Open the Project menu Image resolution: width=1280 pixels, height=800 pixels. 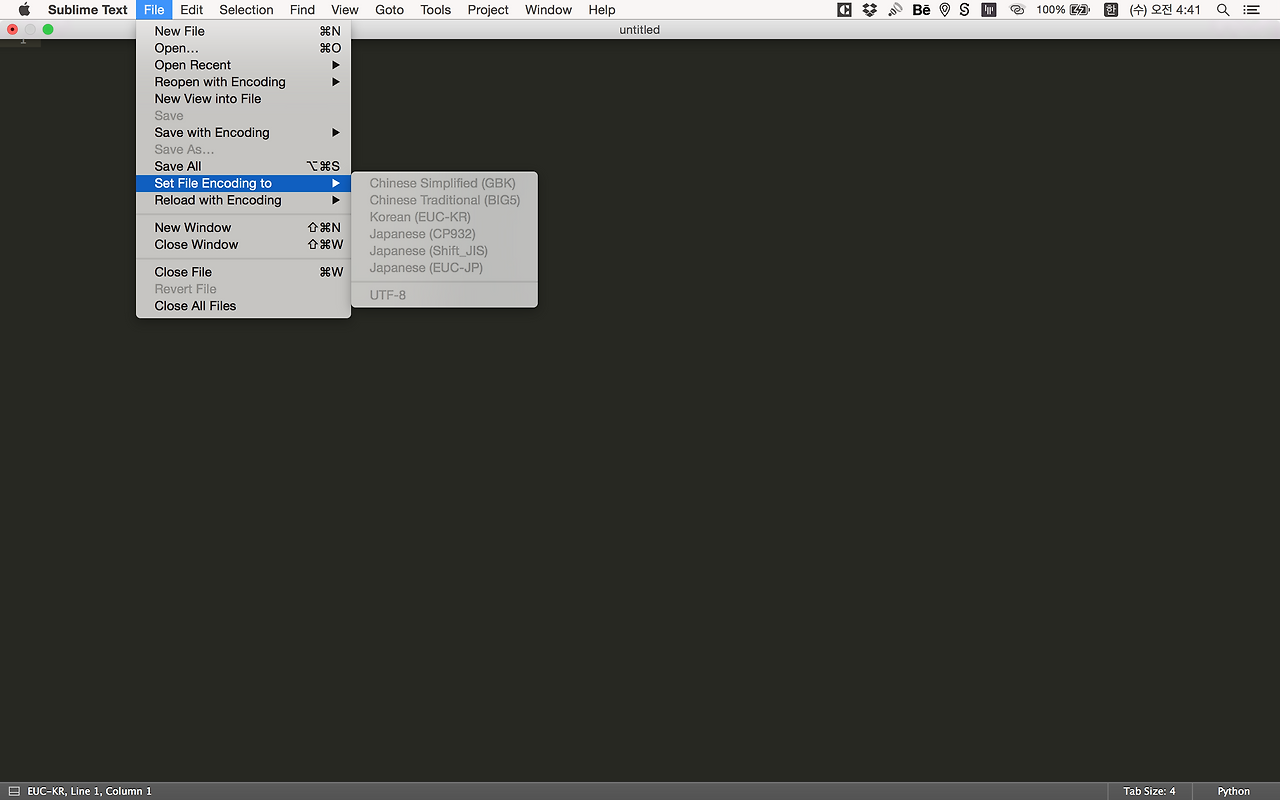(488, 10)
